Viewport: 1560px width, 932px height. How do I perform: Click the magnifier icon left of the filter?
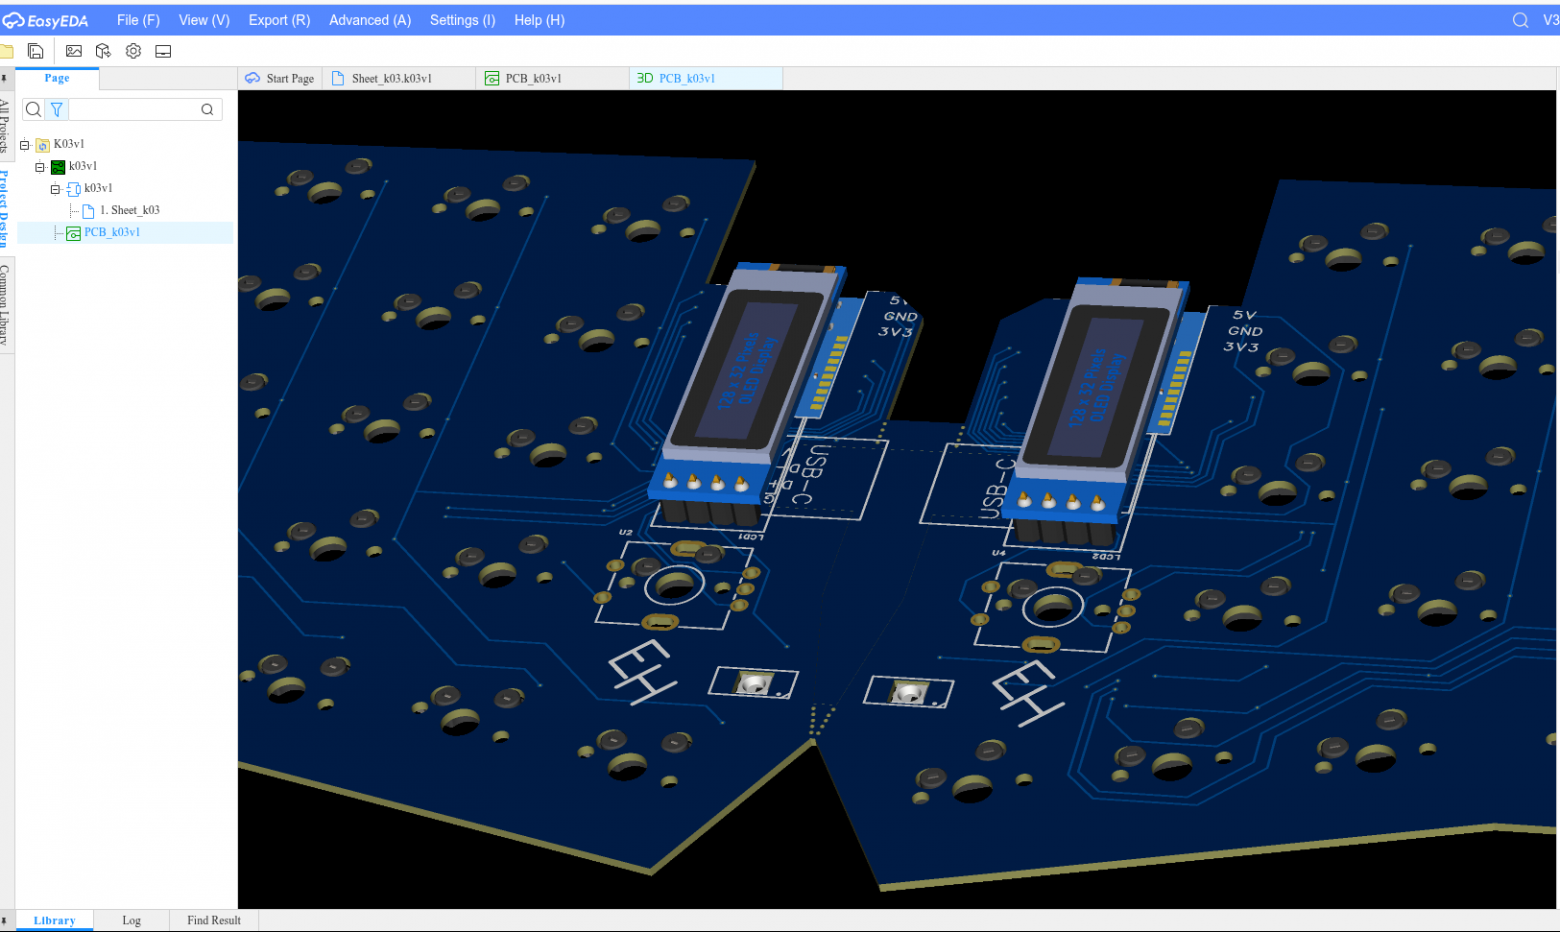33,109
